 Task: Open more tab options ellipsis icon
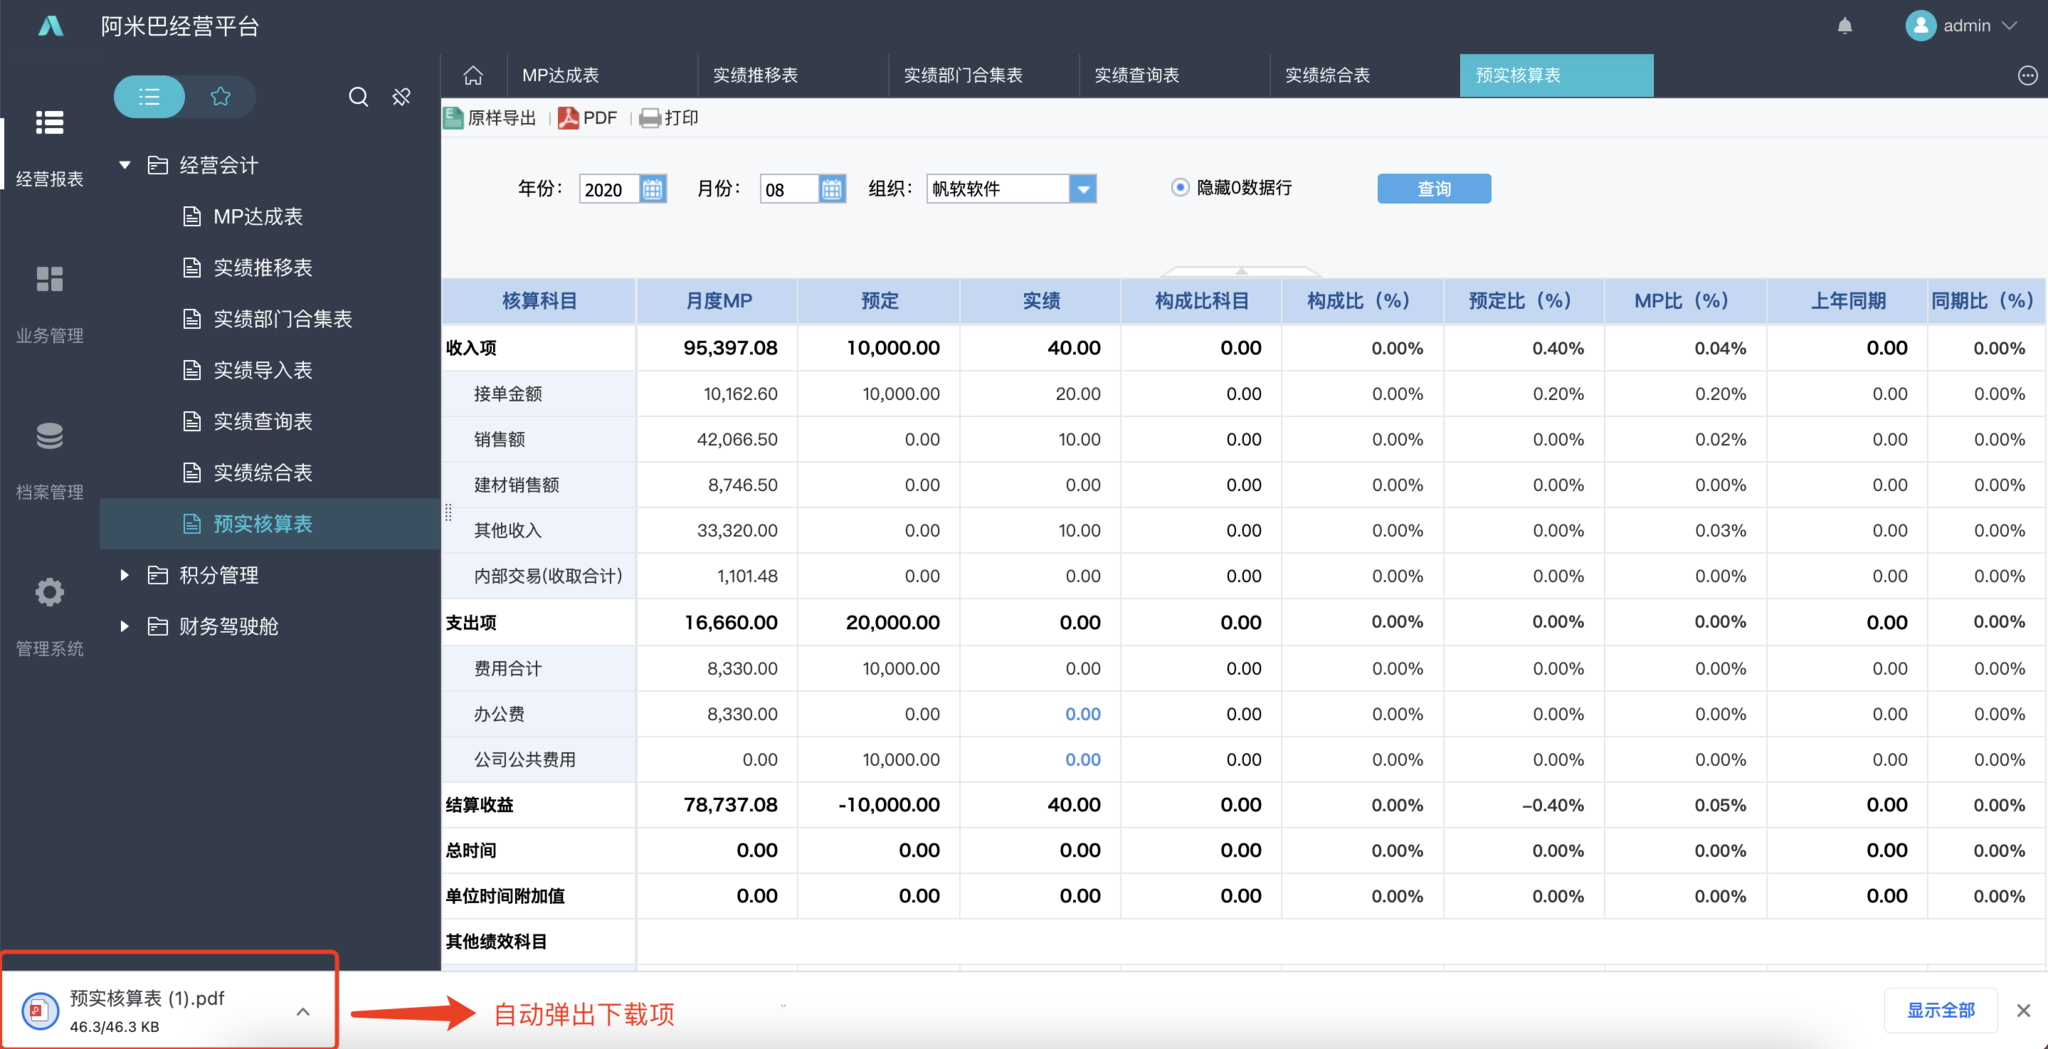coord(2027,76)
